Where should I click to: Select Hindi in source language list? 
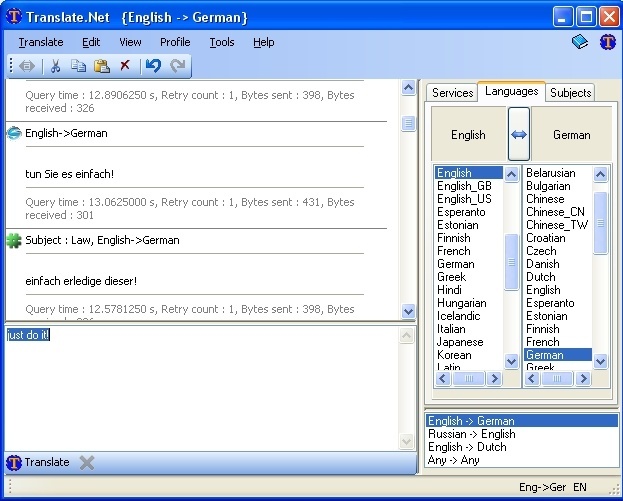tap(469, 290)
